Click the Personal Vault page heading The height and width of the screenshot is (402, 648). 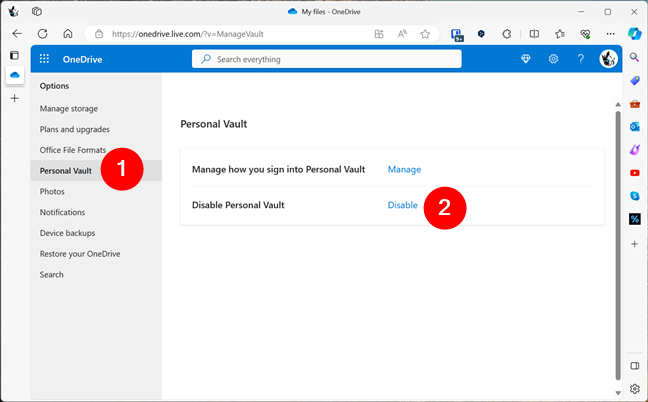point(214,124)
